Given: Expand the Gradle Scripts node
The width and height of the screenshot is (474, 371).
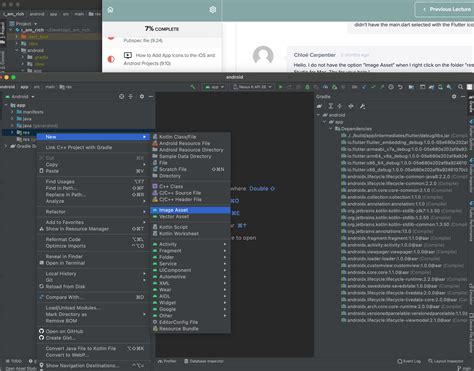Looking at the screenshot, I should pos(6,146).
